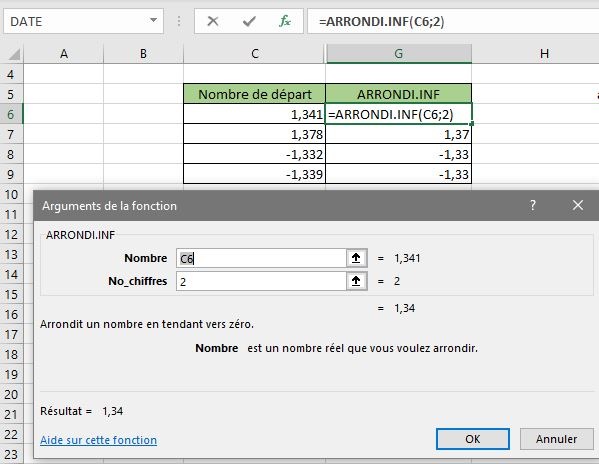599x464 pixels.
Task: Click in formula bar text =ARRONDI.INF(C6;2)
Action: pos(382,21)
